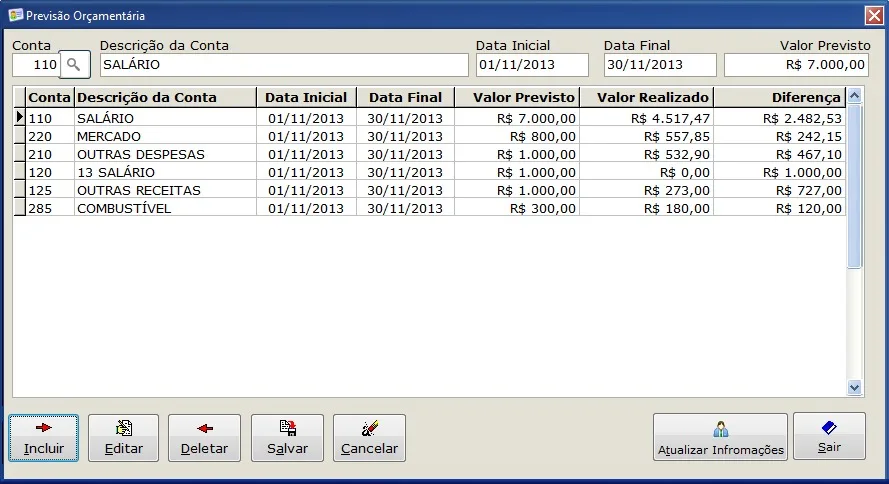Click the grid scrollbar down arrow
This screenshot has height=484, width=889.
point(854,388)
